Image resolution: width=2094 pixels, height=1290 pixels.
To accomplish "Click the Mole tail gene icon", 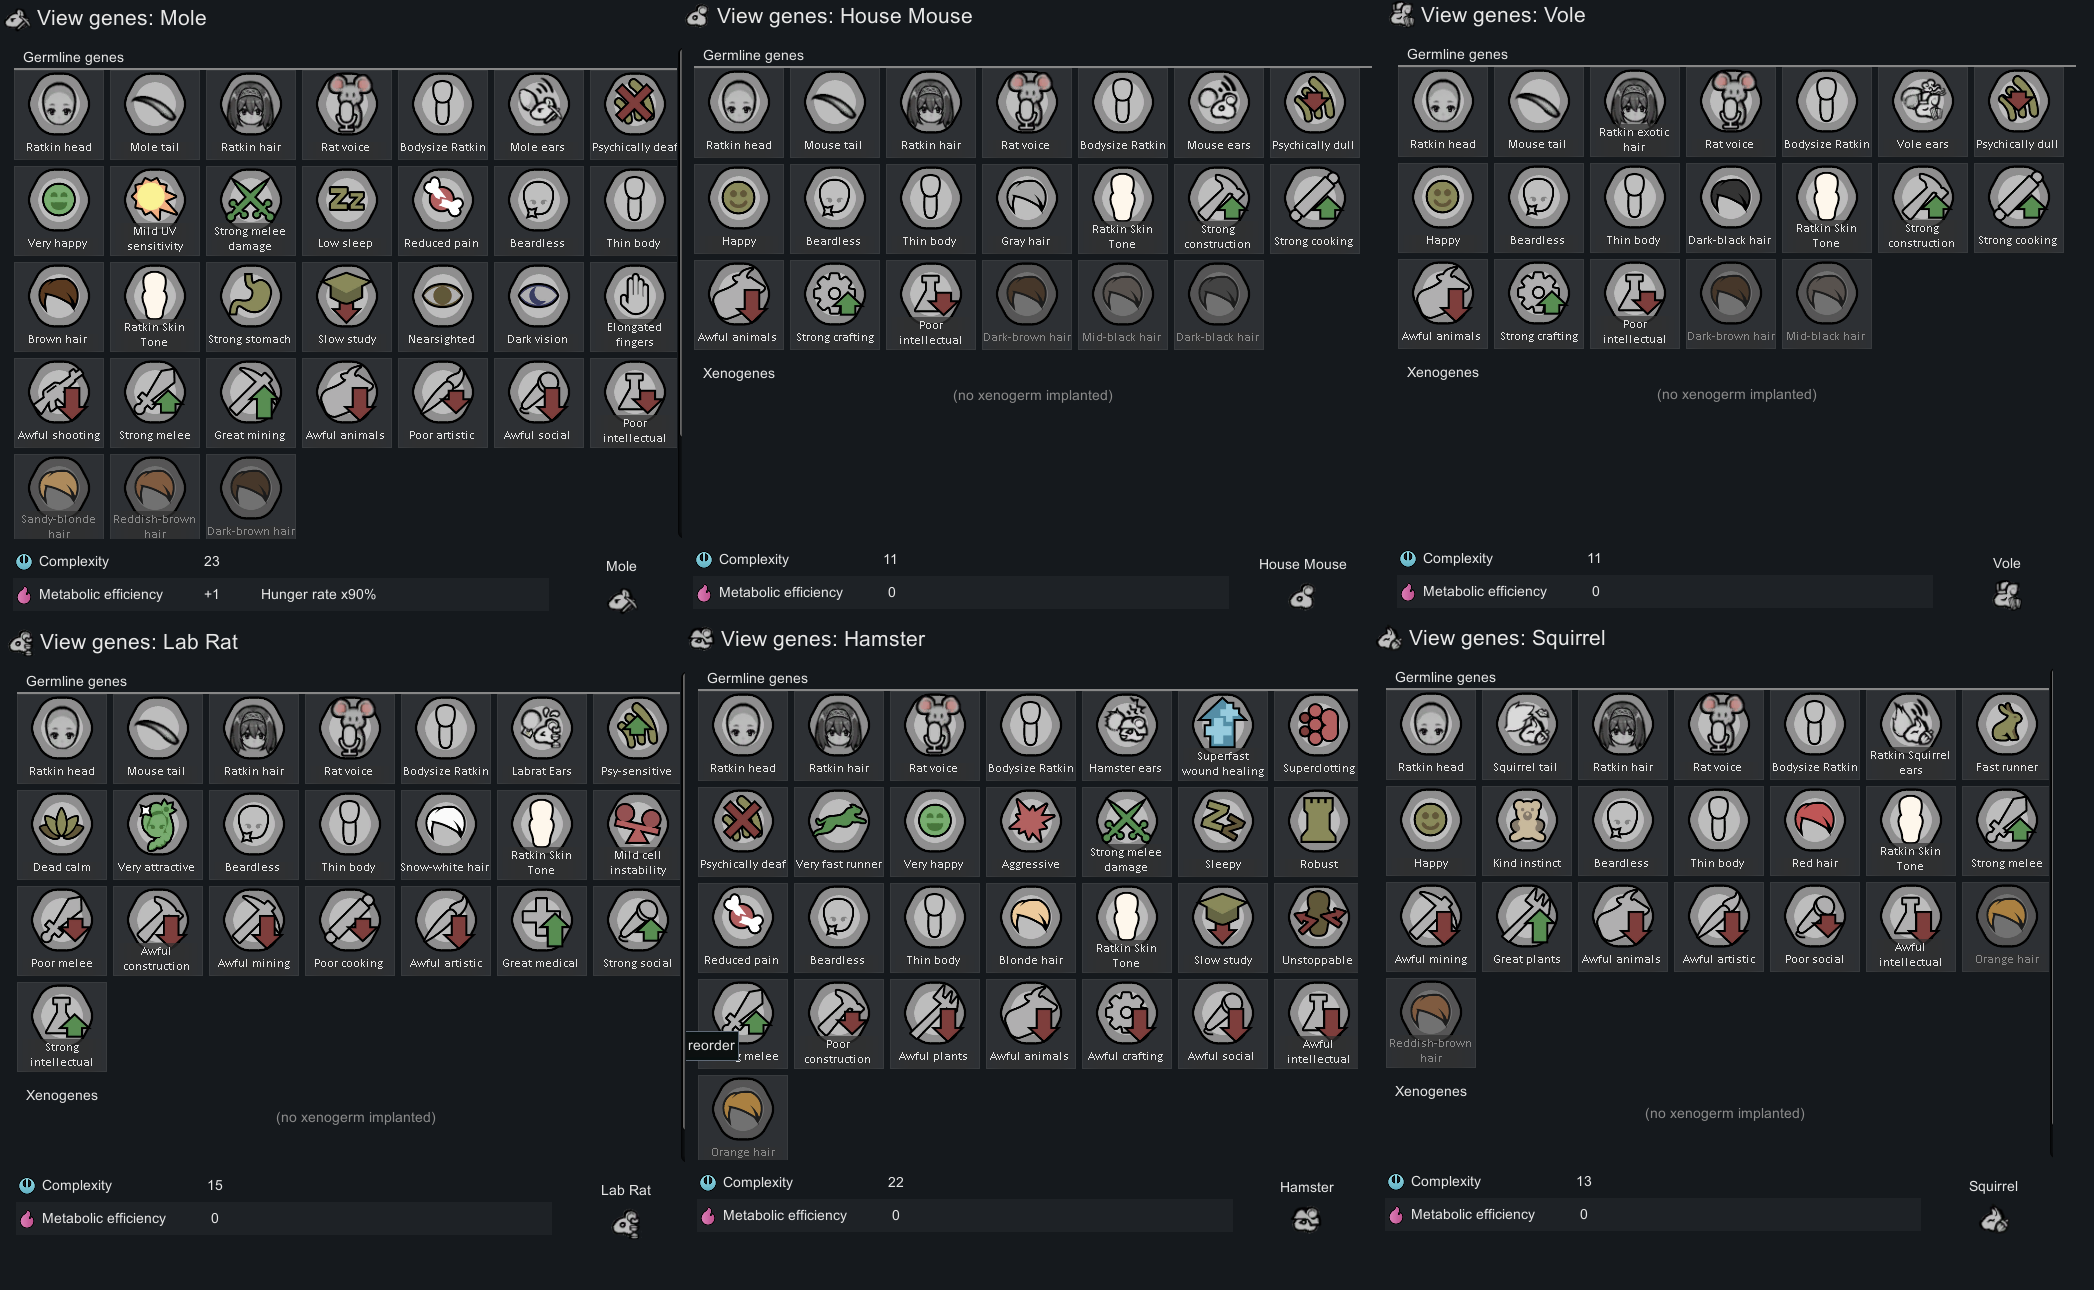I will tap(155, 105).
